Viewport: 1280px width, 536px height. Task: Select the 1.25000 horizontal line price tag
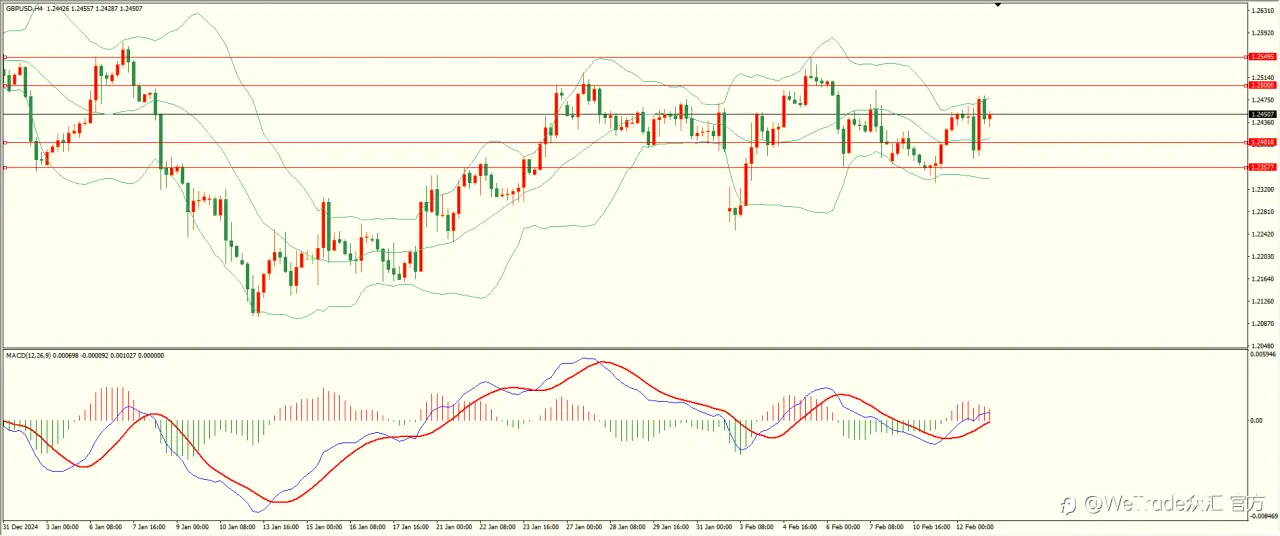coord(1262,86)
